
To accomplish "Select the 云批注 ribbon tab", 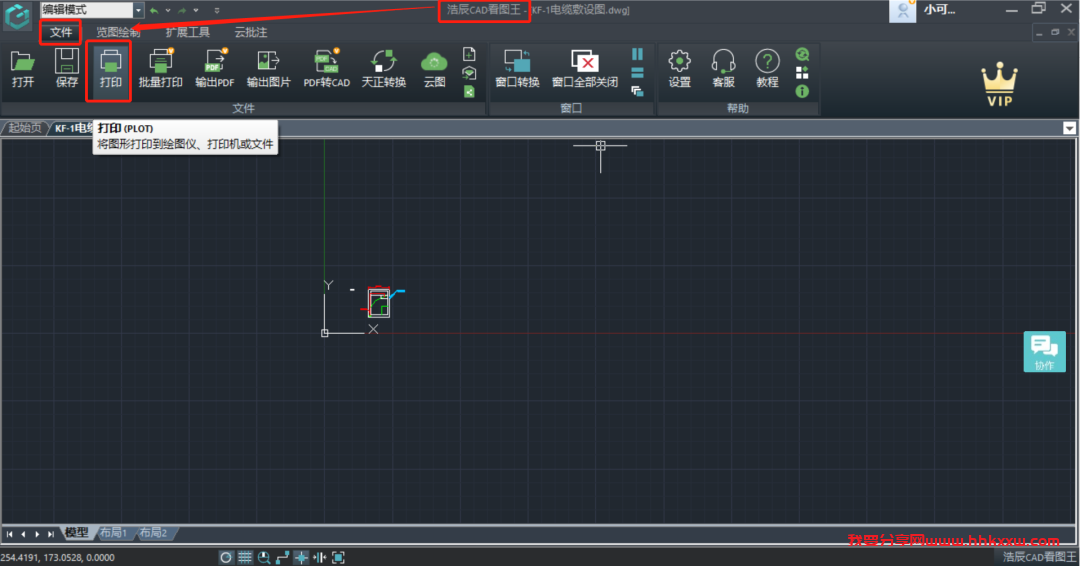I will pyautogui.click(x=251, y=32).
